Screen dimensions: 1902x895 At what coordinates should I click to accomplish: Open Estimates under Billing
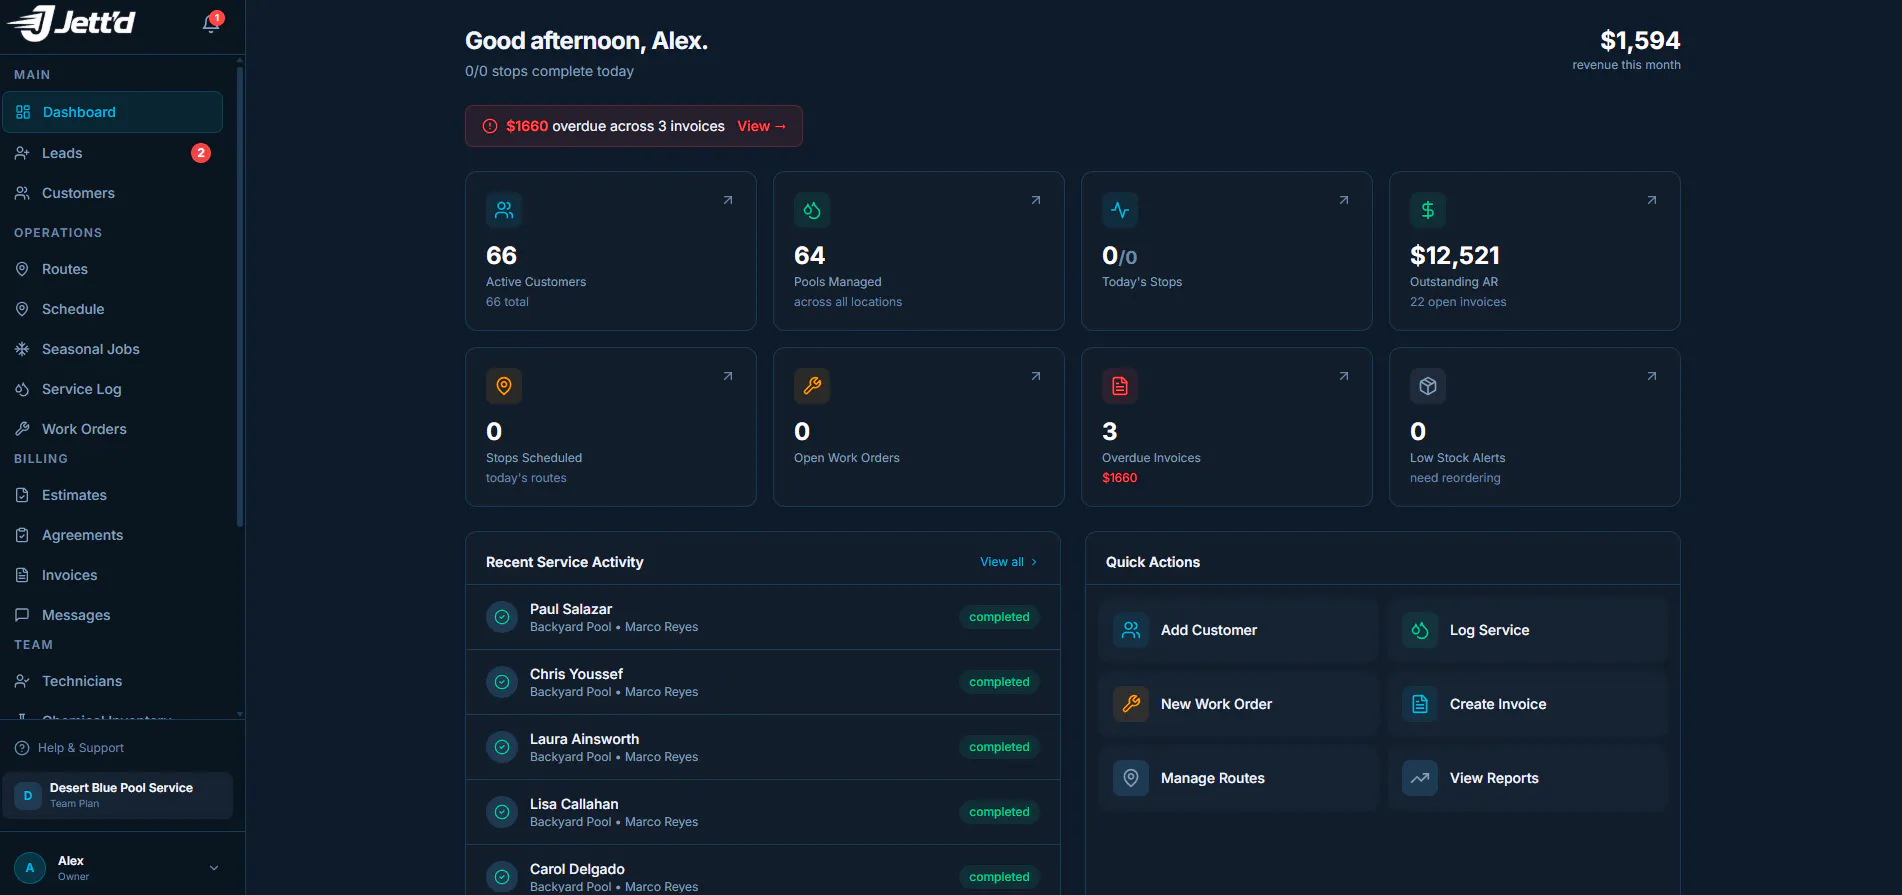point(112,495)
